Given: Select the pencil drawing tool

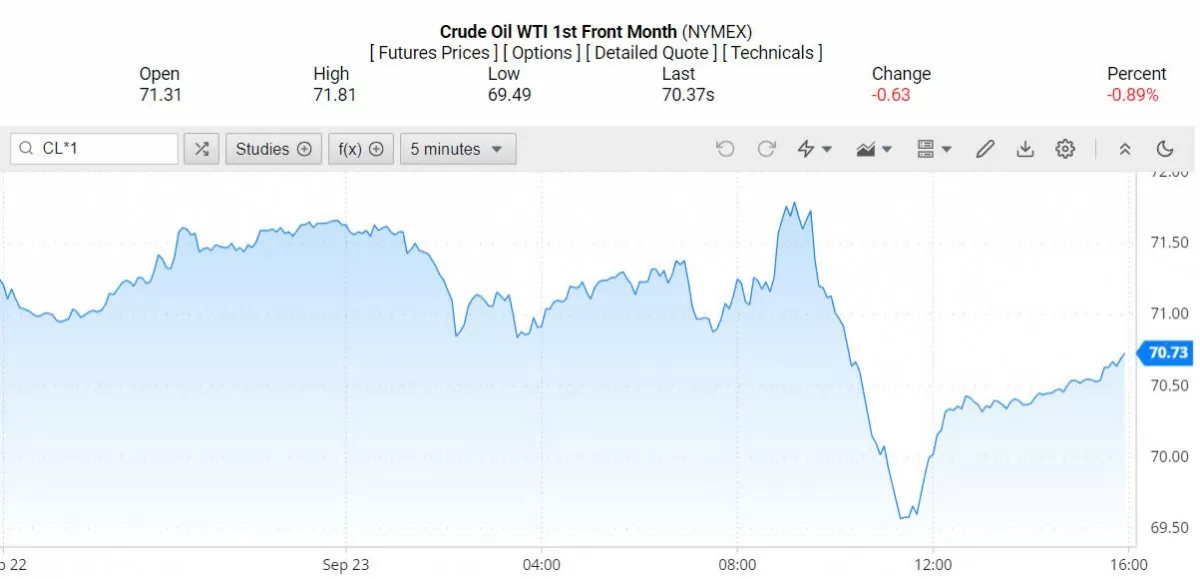Looking at the screenshot, I should coord(985,149).
